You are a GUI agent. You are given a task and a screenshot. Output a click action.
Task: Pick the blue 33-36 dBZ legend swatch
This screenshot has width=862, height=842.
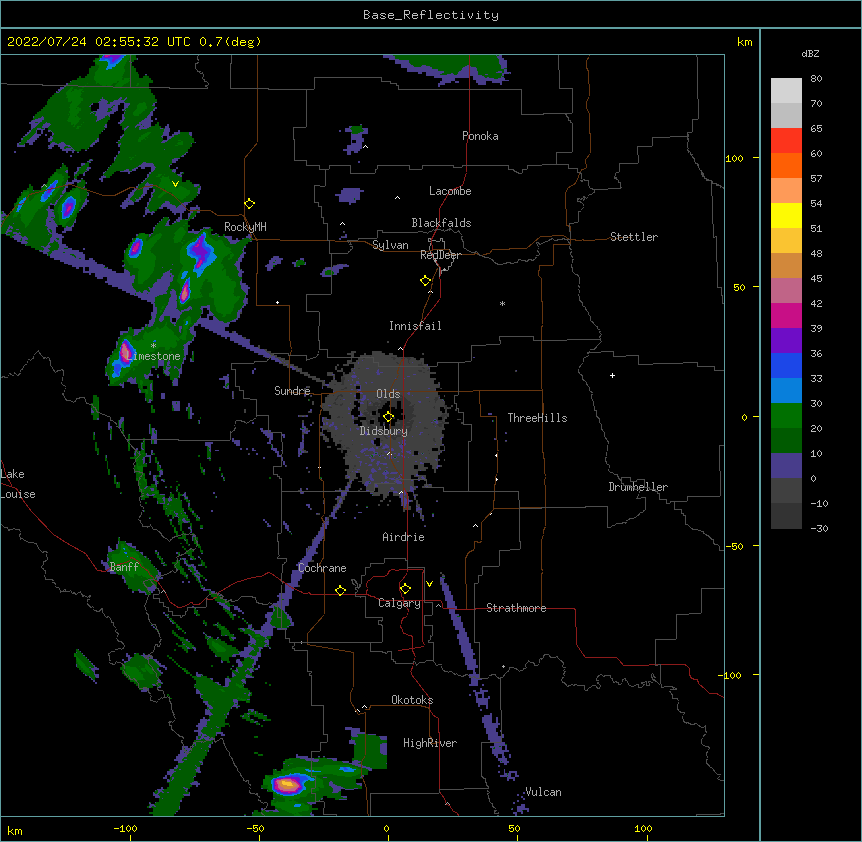coord(786,365)
